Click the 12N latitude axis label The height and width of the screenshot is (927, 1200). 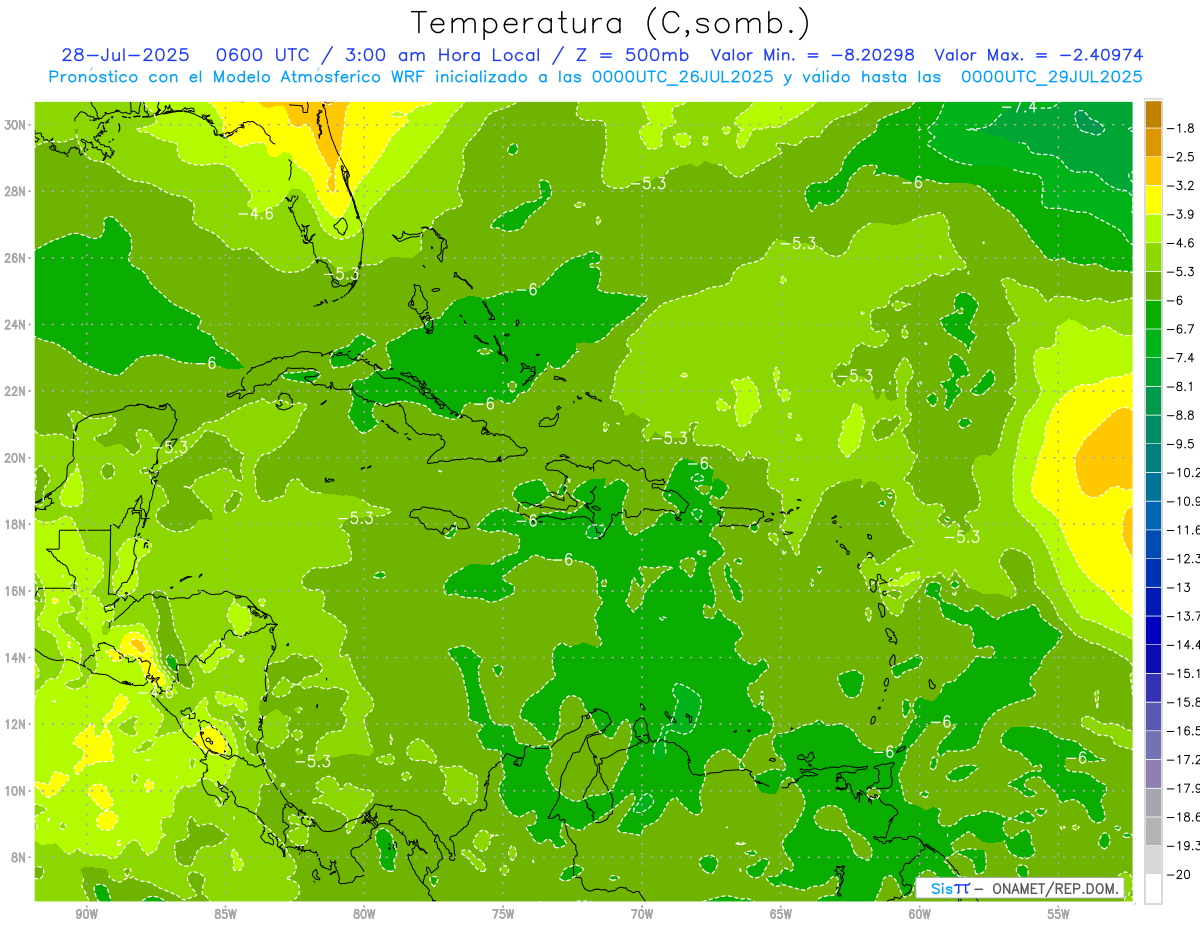17,724
